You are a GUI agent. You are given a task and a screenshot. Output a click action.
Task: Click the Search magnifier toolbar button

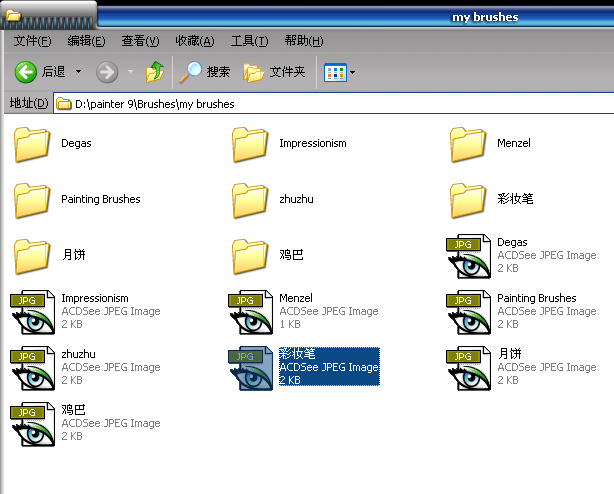tap(204, 72)
